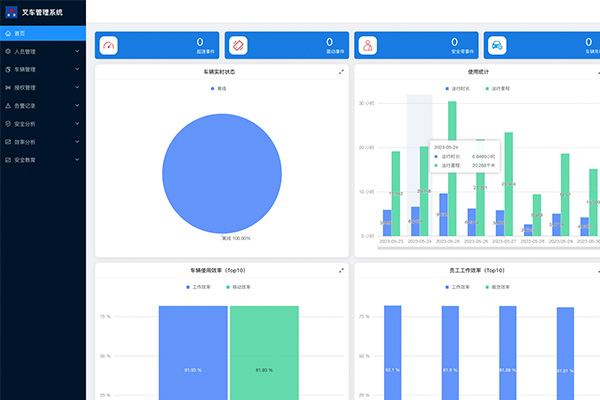Toggle 工作效率 legend in 员工工作效率 chart
The width and height of the screenshot is (600, 400).
(x=457, y=287)
